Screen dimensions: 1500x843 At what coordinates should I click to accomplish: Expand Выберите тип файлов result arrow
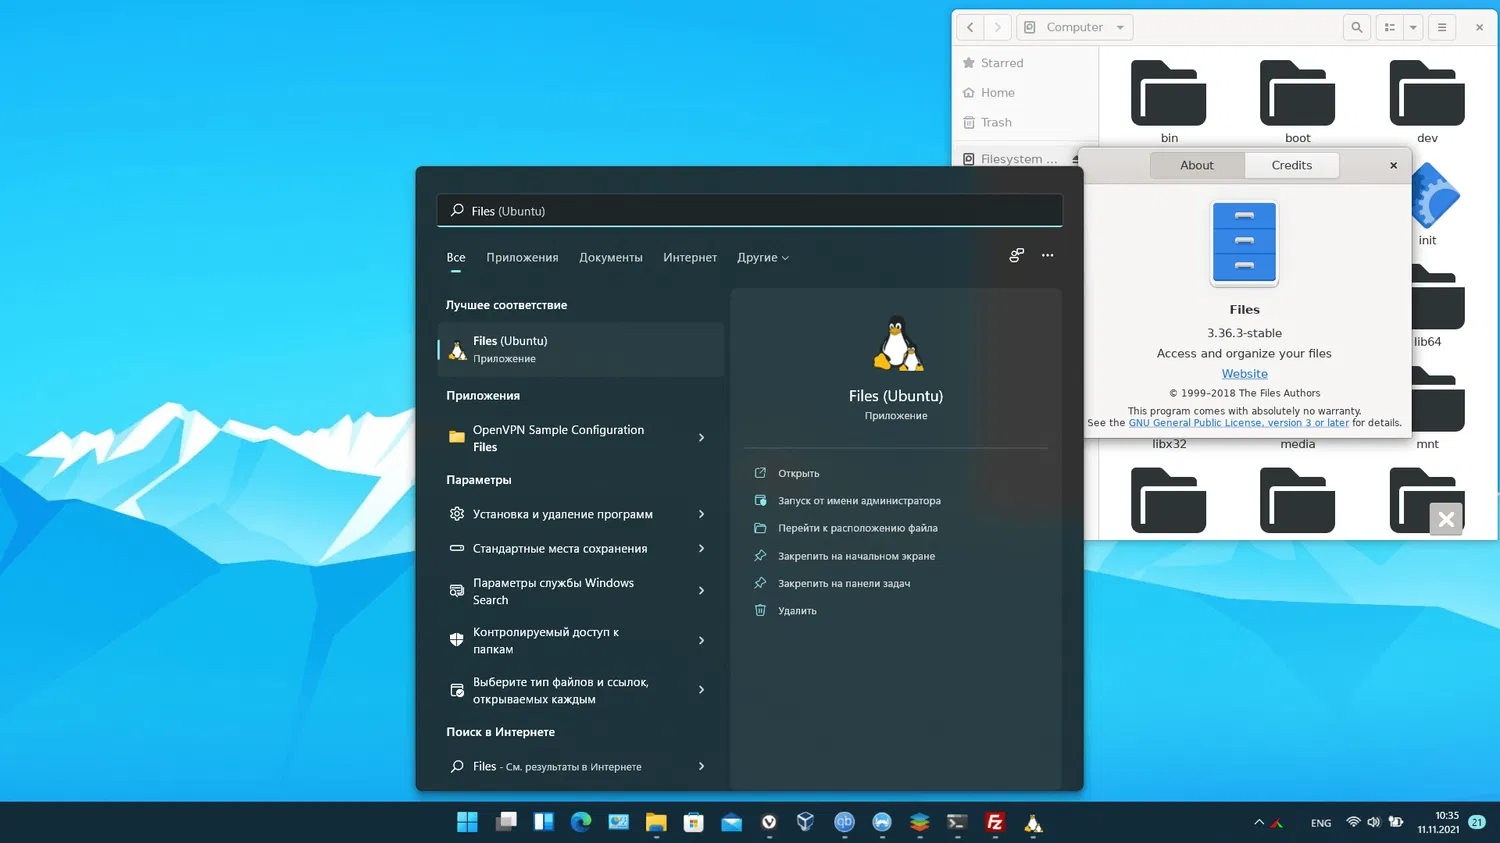click(x=701, y=690)
